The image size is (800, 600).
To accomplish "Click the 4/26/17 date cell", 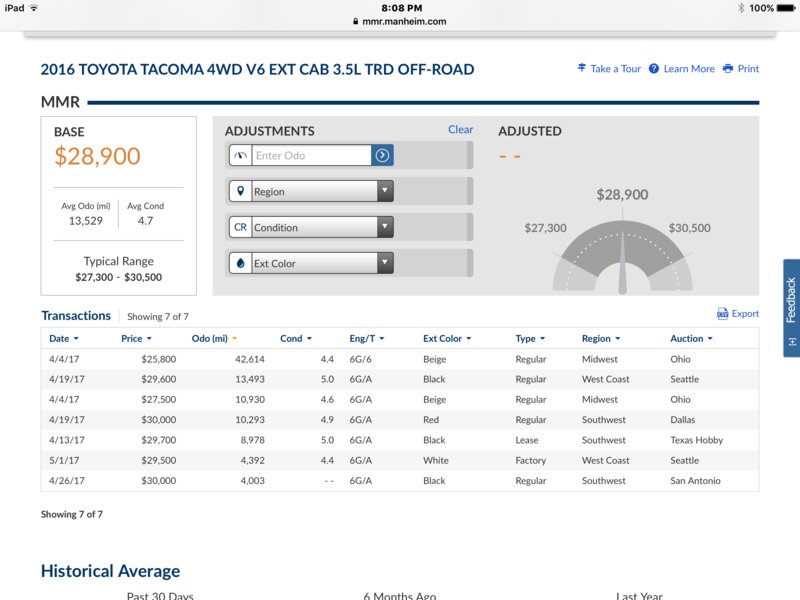I will [67, 481].
